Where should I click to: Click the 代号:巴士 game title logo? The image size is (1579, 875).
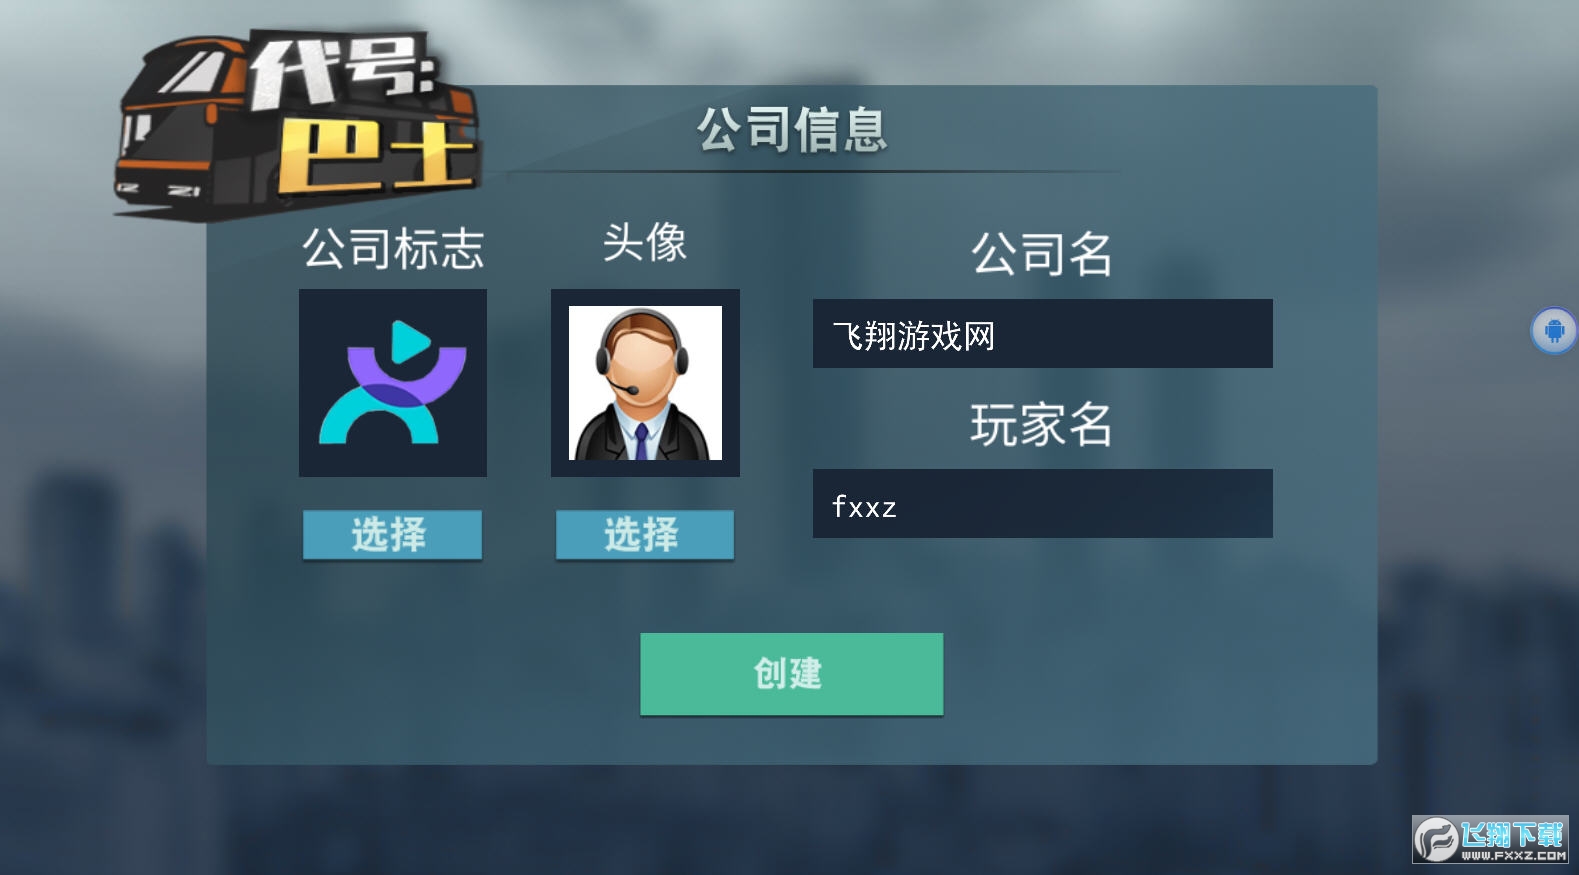click(x=298, y=121)
